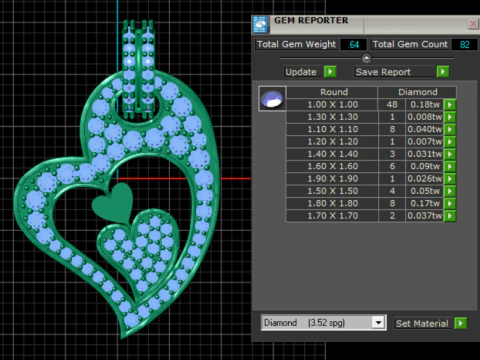This screenshot has height=360, width=480.
Task: Click the Diamond column header
Action: click(x=417, y=92)
